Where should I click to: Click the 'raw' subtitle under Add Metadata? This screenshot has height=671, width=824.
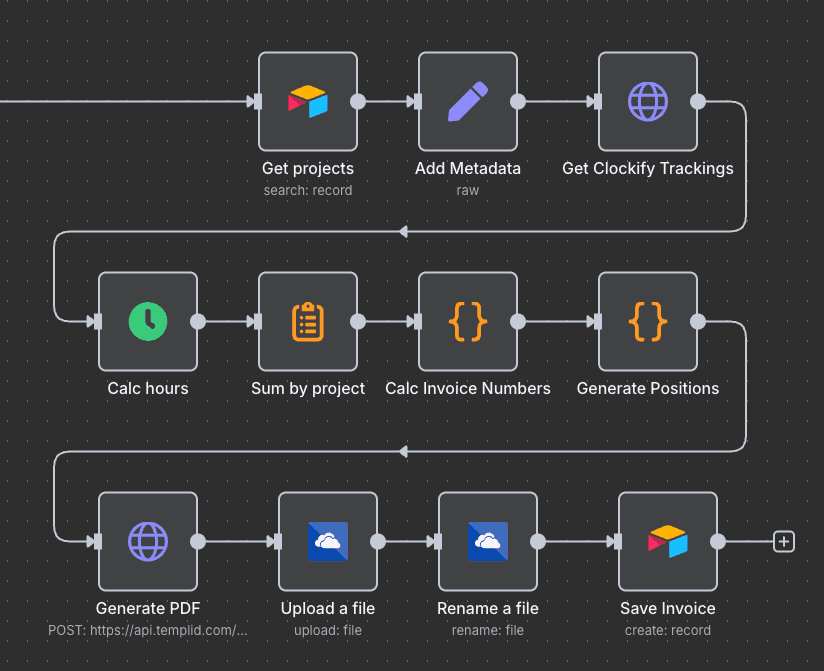(x=468, y=190)
